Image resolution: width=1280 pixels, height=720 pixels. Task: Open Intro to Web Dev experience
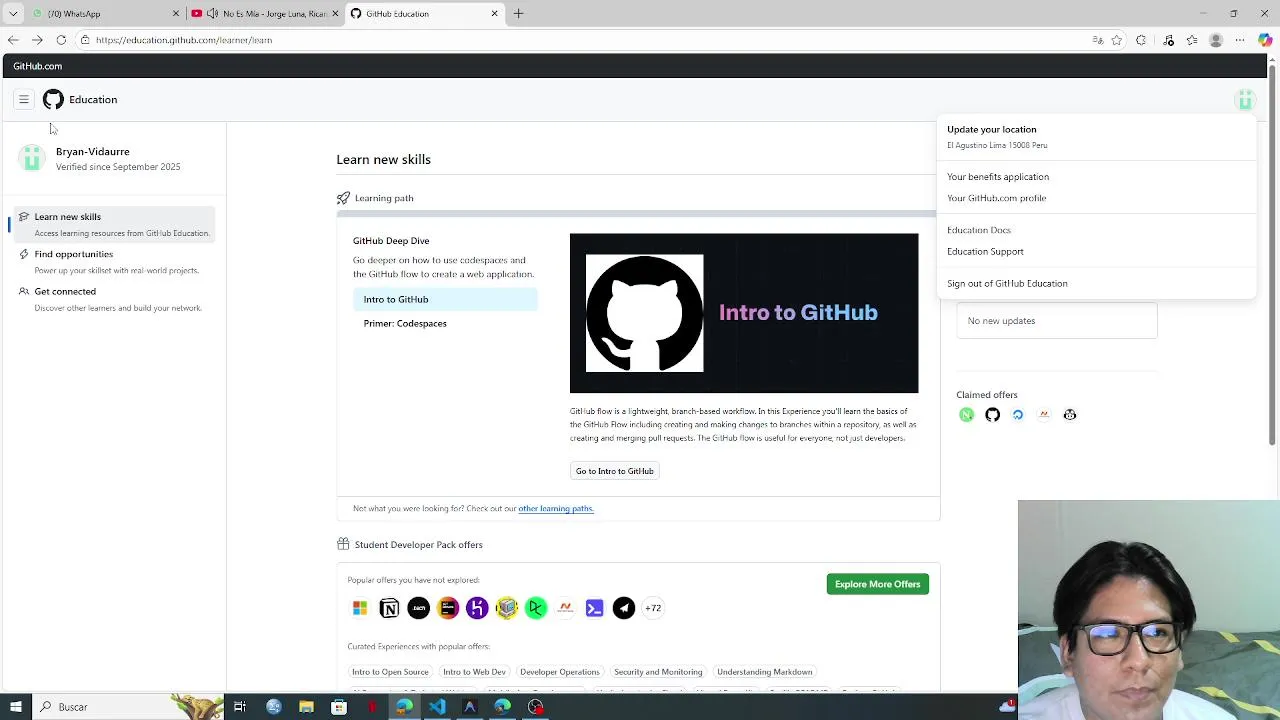click(x=474, y=672)
